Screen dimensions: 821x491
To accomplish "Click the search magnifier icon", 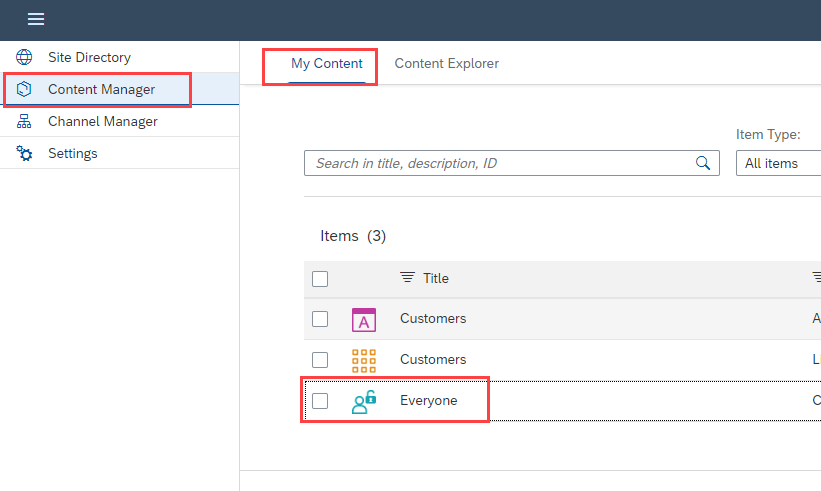I will (x=703, y=163).
